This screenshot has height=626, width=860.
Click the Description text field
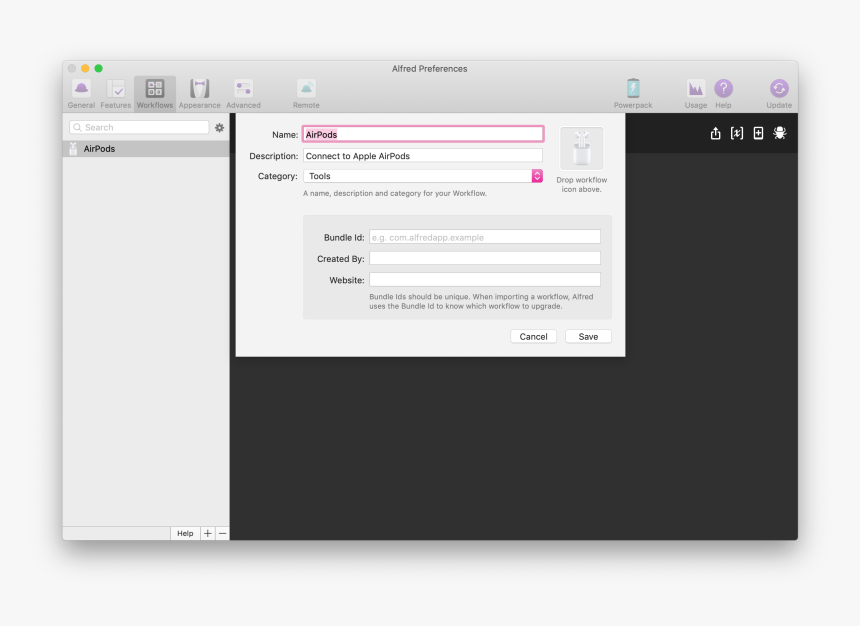tap(423, 156)
